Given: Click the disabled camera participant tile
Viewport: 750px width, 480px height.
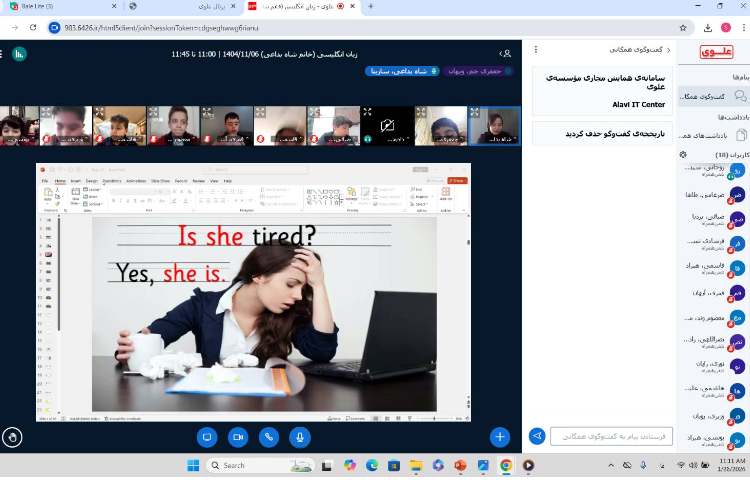Looking at the screenshot, I should (387, 126).
